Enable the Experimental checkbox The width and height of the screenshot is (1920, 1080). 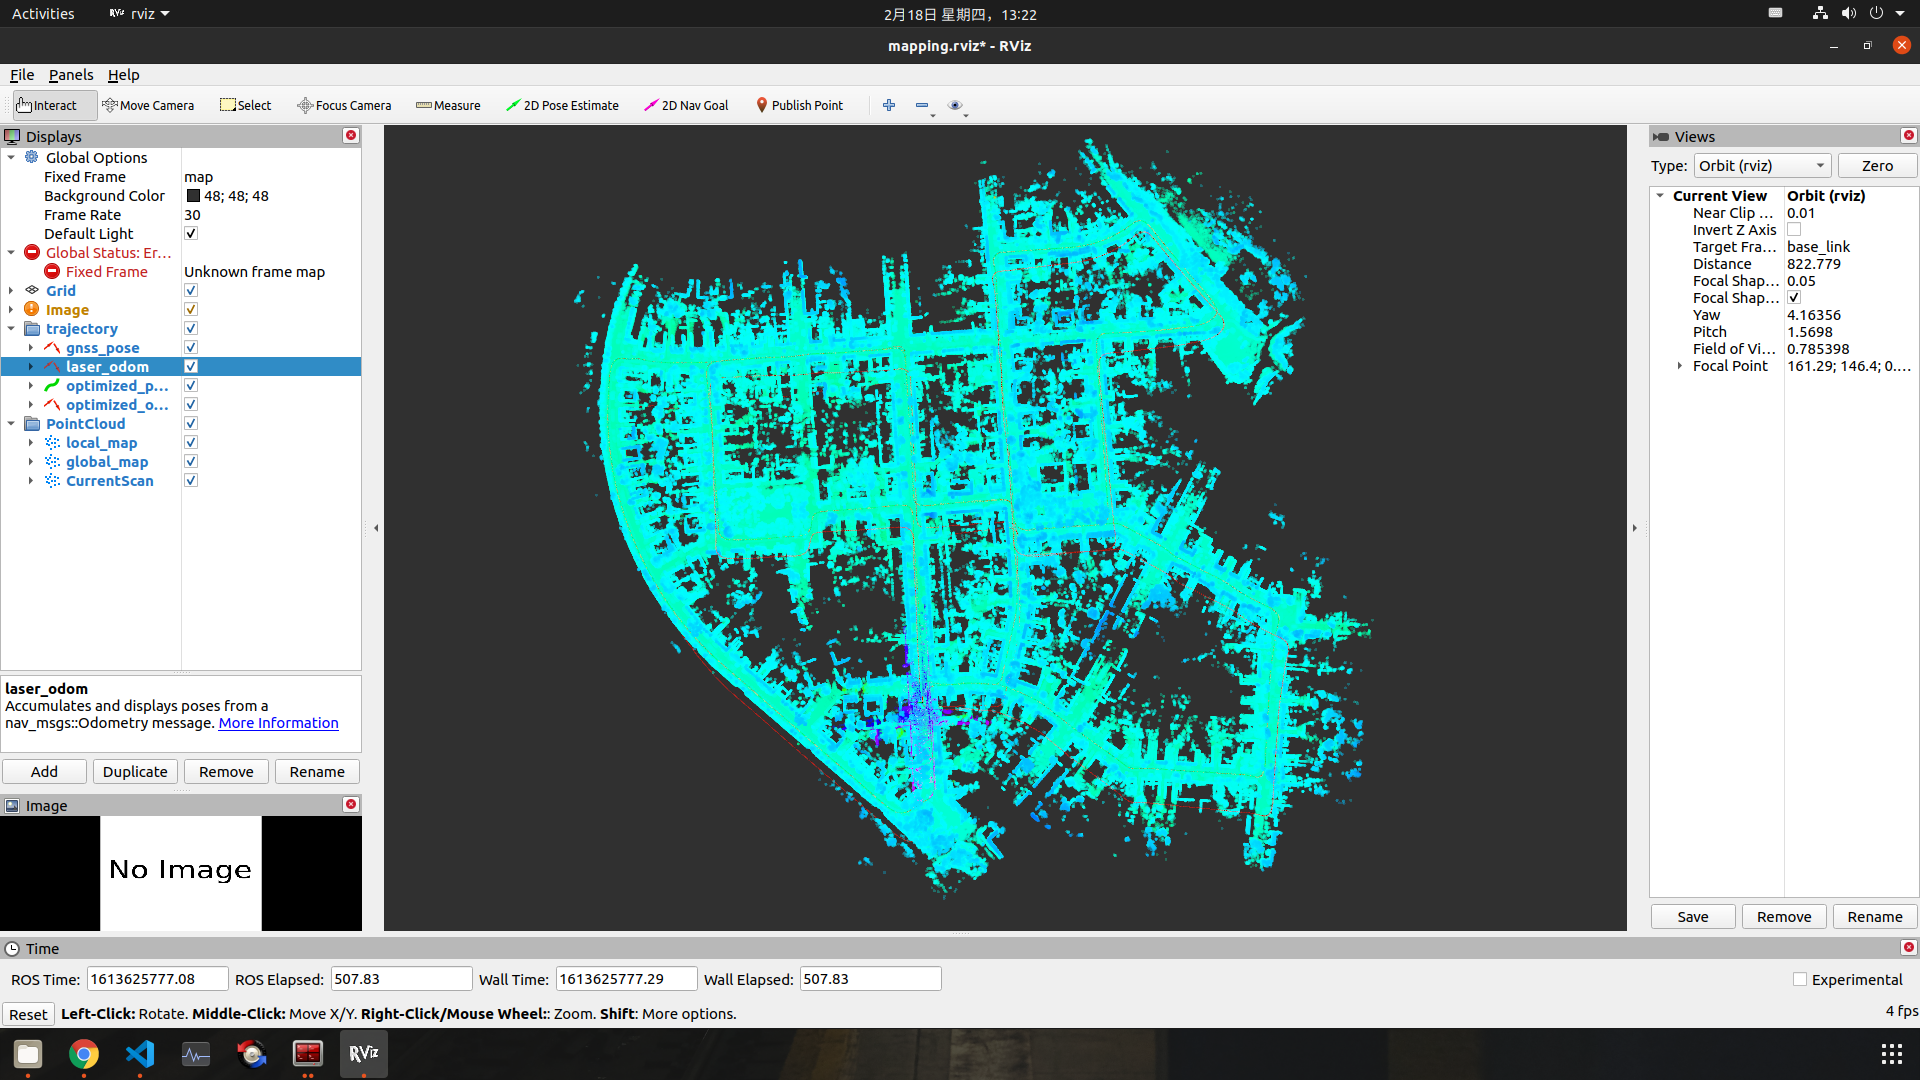(1800, 980)
